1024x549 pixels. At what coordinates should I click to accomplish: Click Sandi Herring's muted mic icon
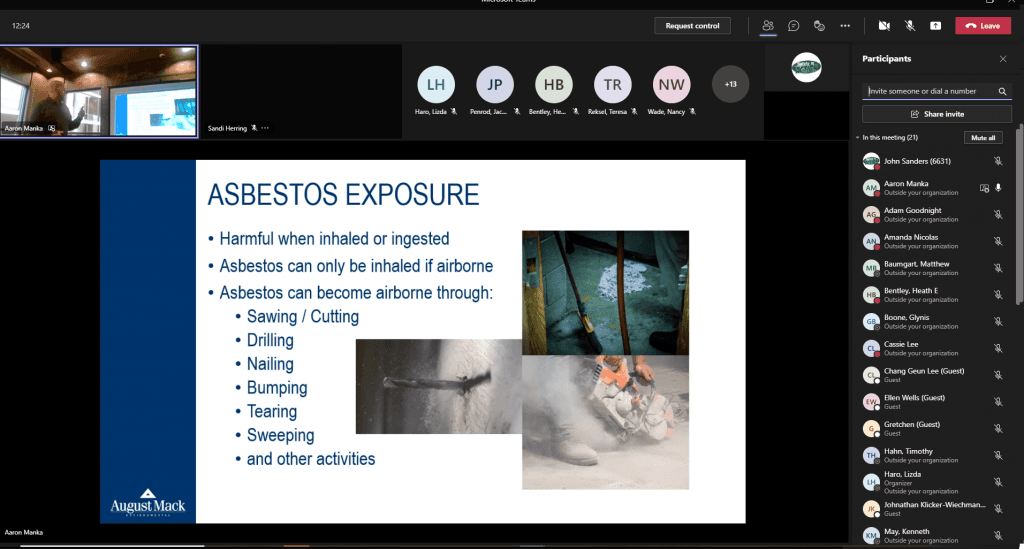254,128
